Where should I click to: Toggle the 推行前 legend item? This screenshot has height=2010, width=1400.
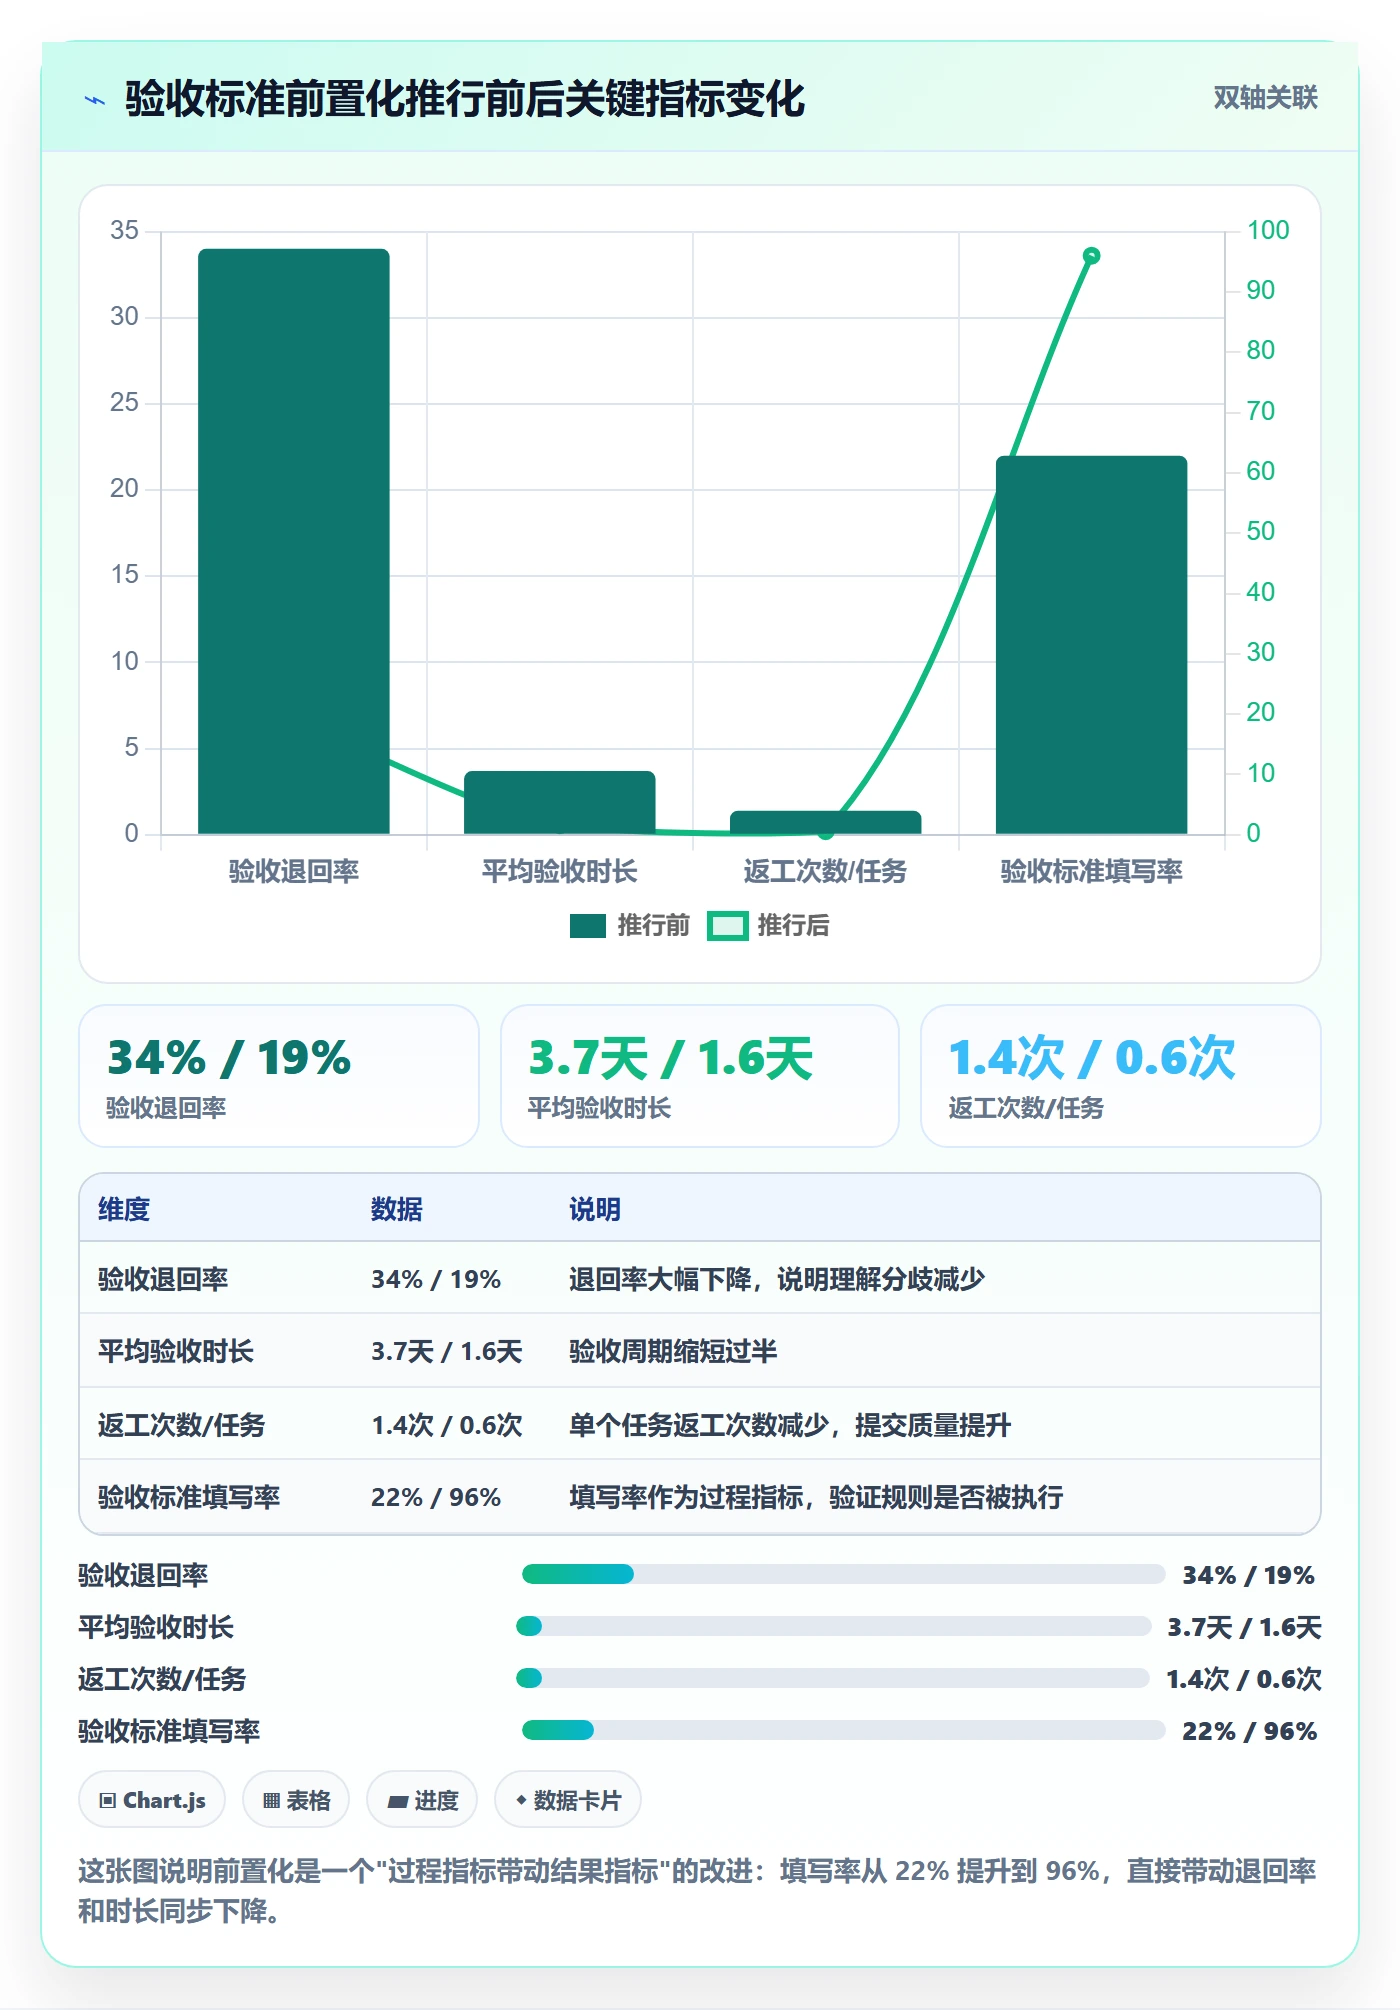[x=630, y=925]
